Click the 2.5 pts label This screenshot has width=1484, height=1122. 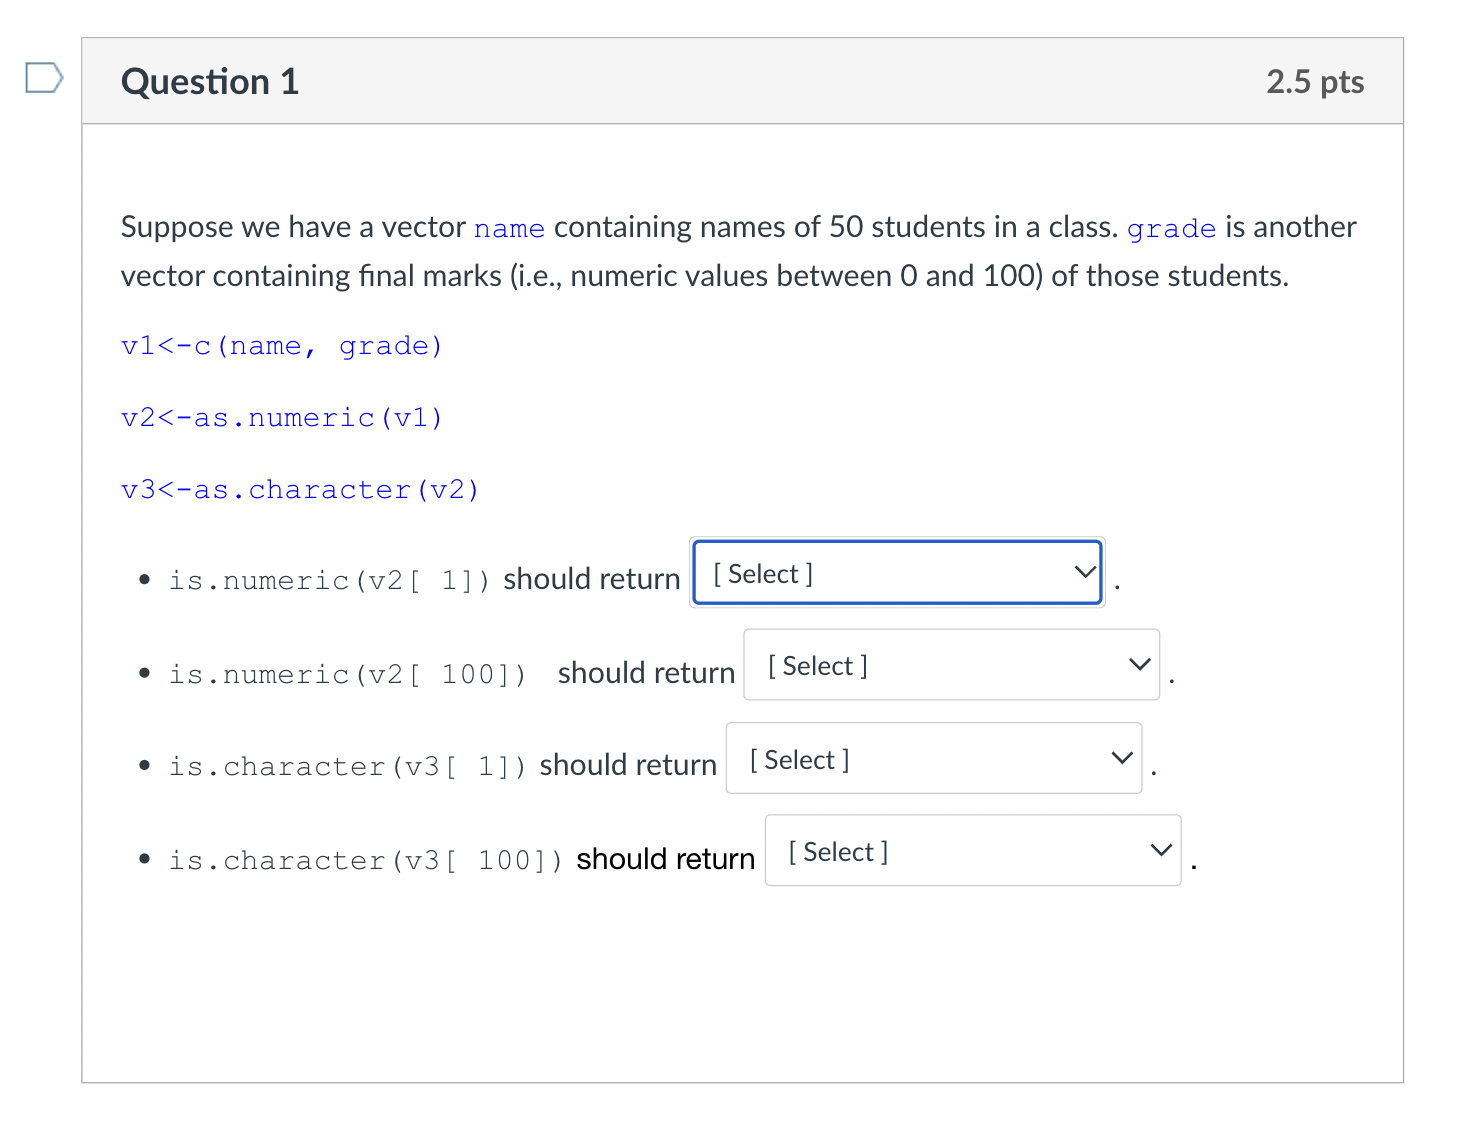[1314, 82]
